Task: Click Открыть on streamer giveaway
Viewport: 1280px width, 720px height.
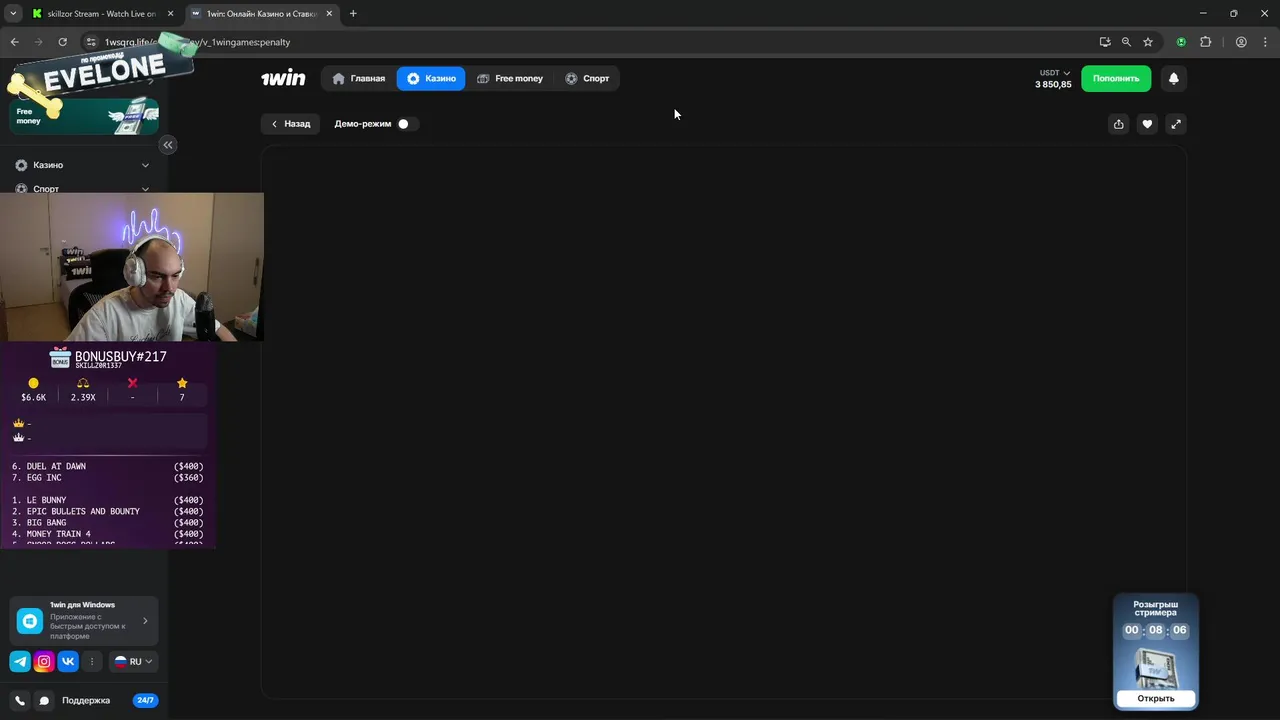Action: 1156,698
